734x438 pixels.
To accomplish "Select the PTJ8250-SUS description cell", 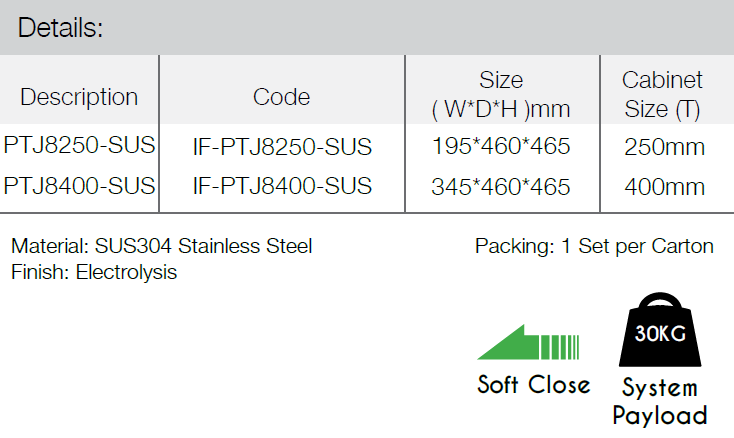I will pyautogui.click(x=79, y=146).
